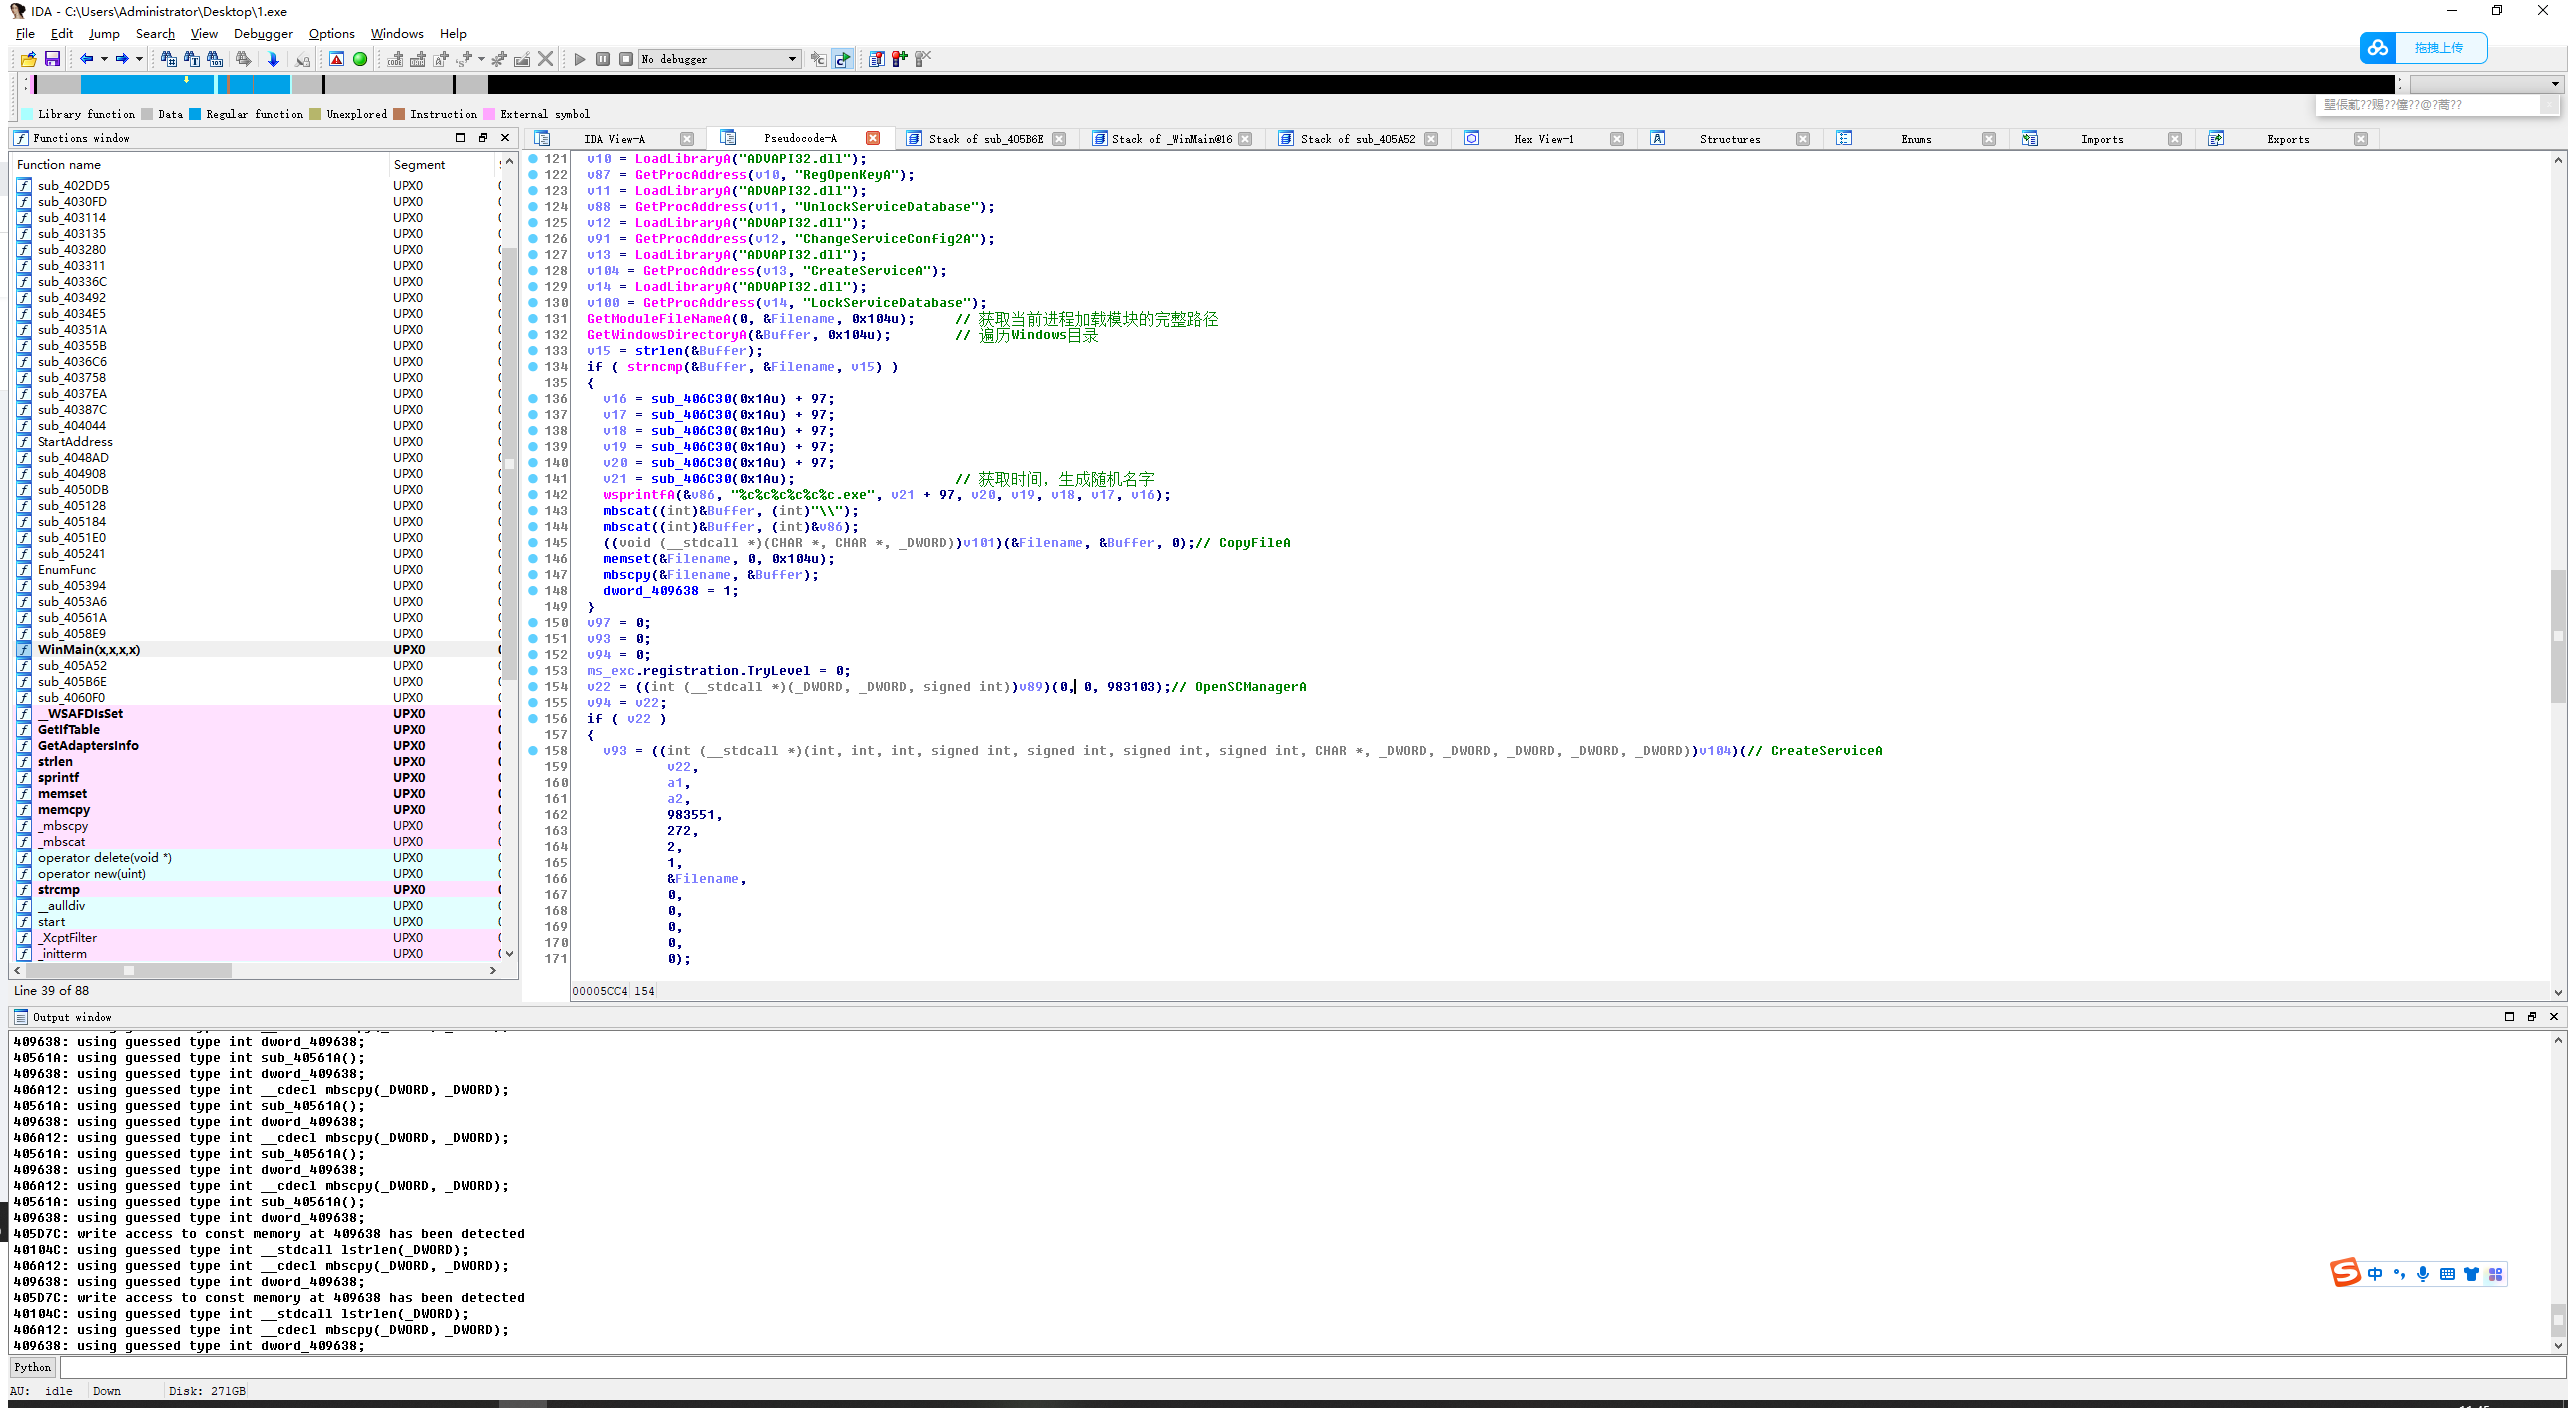Click the large X delete toolbar icon
The image size is (2568, 1408).
[545, 59]
